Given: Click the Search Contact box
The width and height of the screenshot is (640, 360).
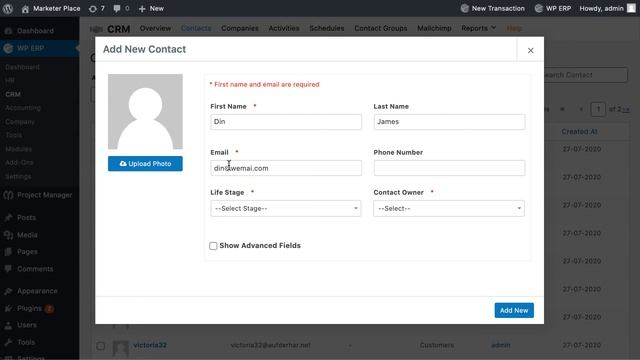Looking at the screenshot, I should [x=586, y=75].
